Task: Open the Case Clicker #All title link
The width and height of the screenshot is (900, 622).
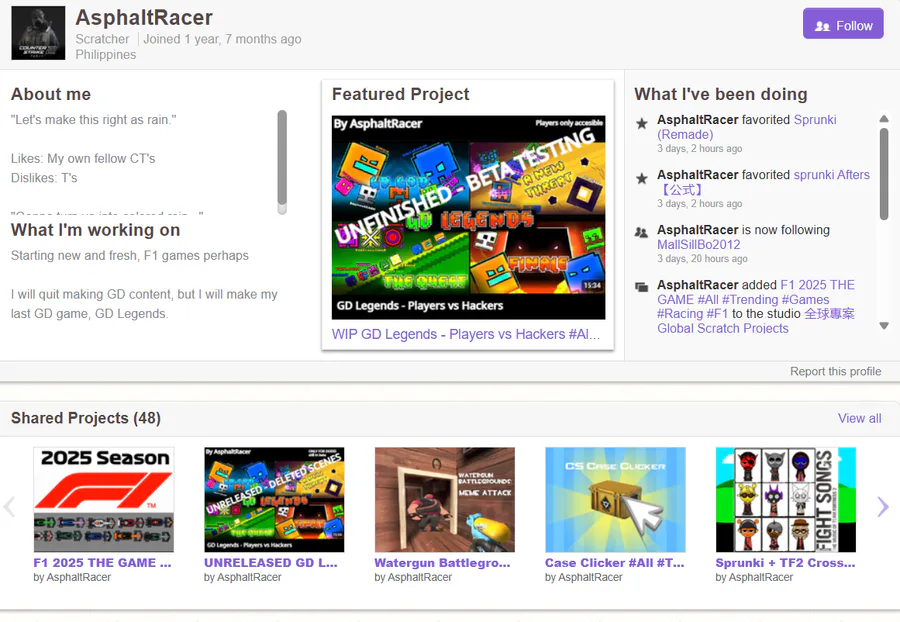Action: click(615, 563)
